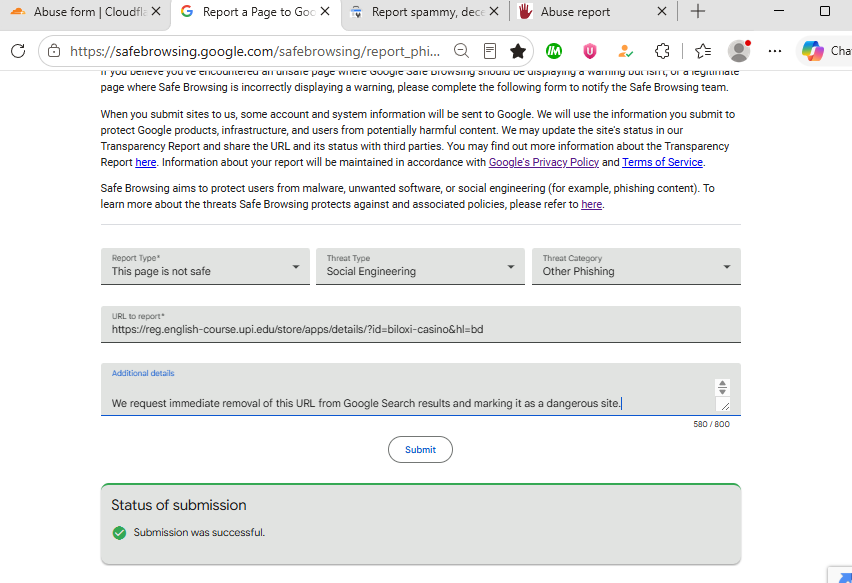Open the pink shield extension icon
Viewport: 852px width, 583px height.
point(590,51)
